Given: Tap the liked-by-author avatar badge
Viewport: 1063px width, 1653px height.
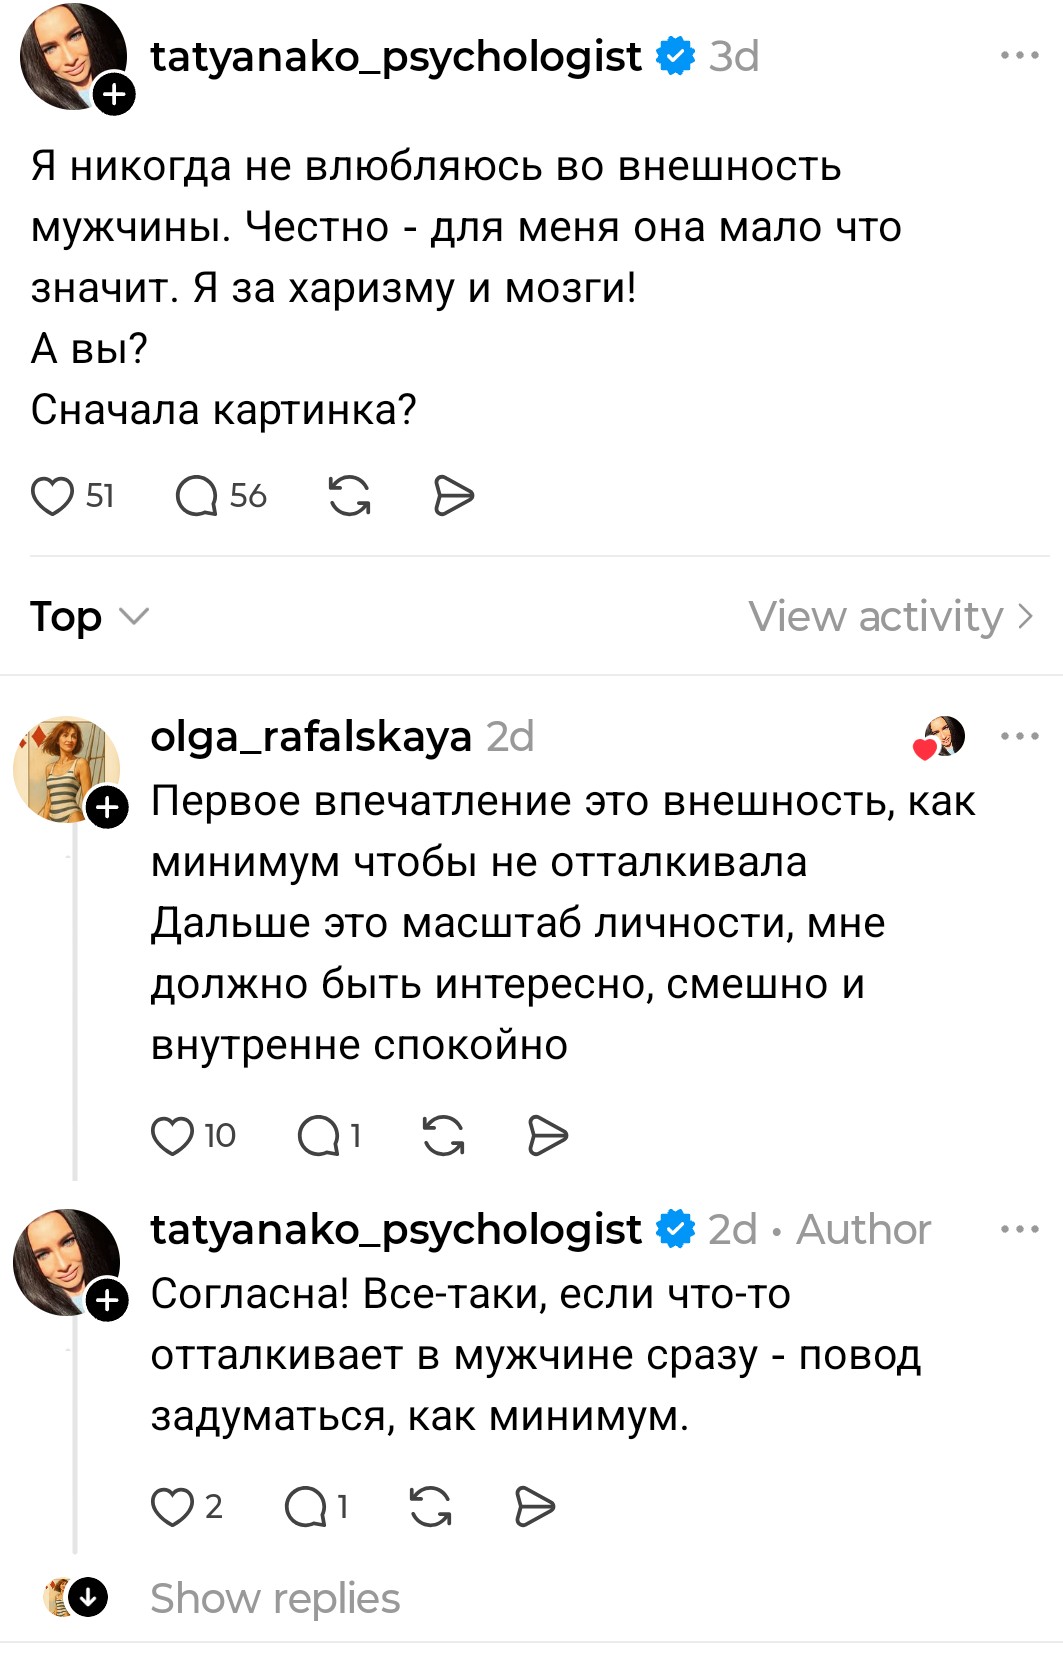Looking at the screenshot, I should [x=939, y=738].
